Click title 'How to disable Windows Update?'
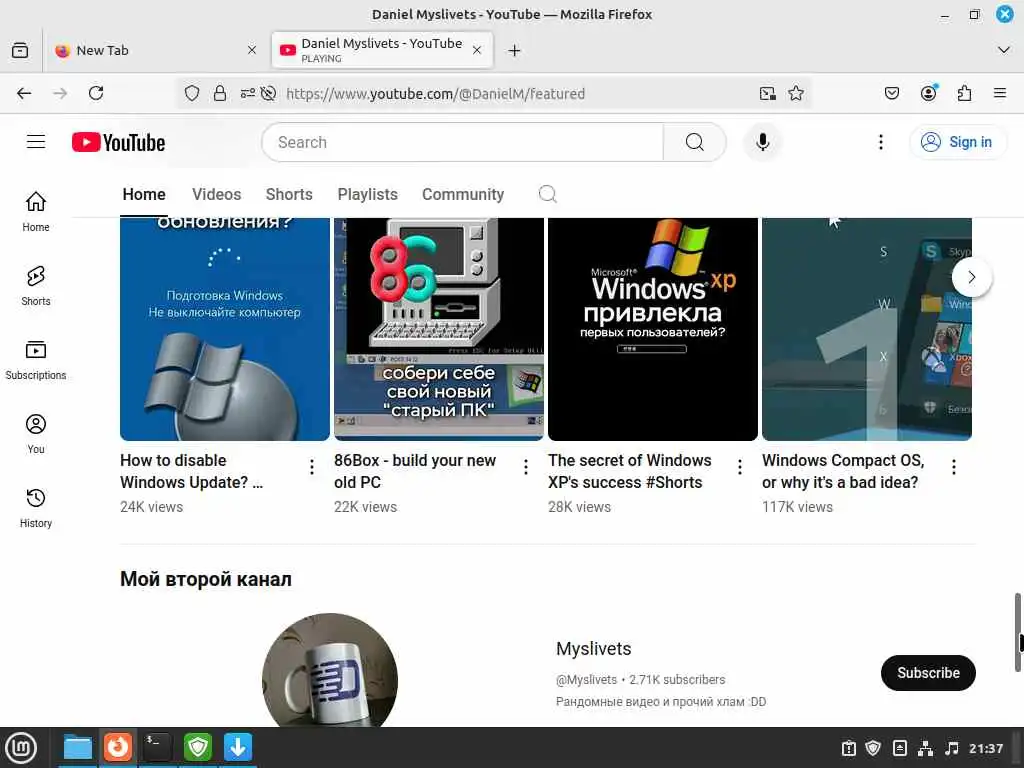This screenshot has width=1024, height=768. click(191, 471)
